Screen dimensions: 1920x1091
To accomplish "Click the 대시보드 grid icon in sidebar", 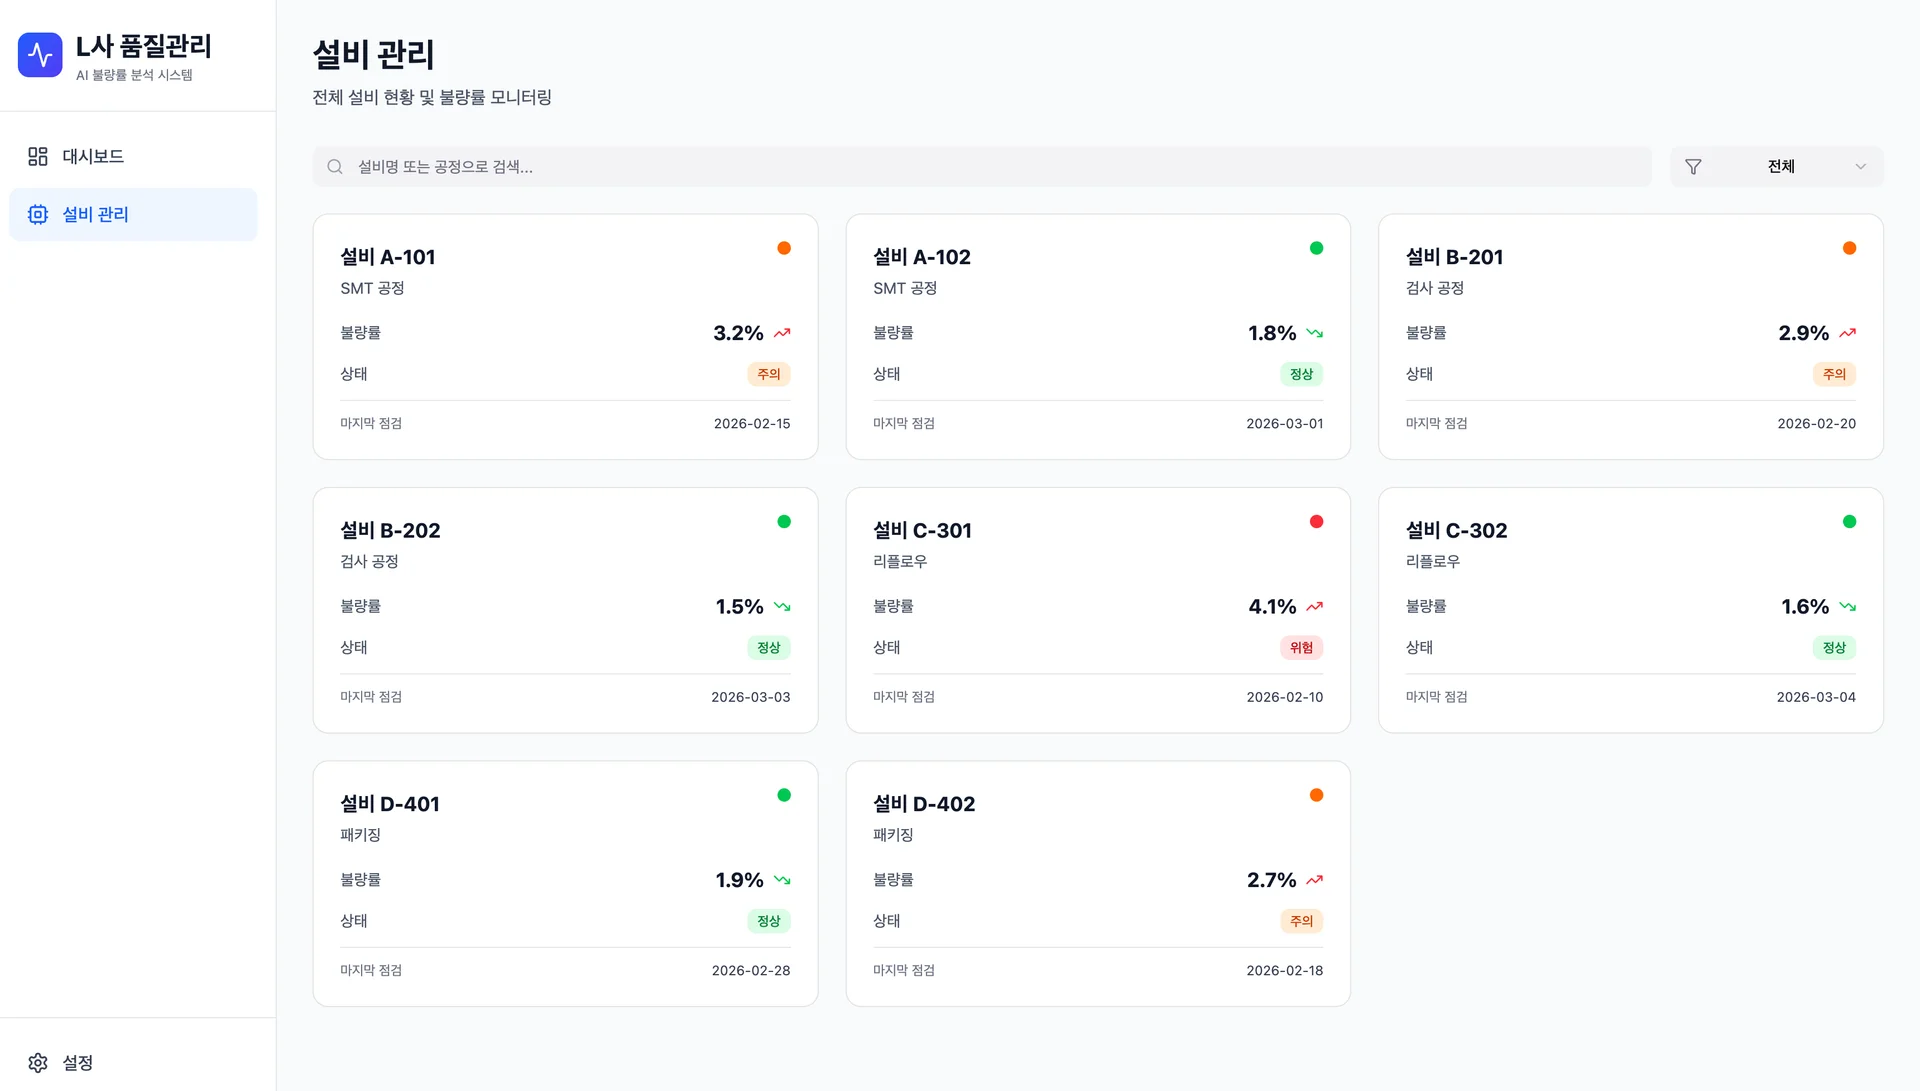I will (x=38, y=156).
